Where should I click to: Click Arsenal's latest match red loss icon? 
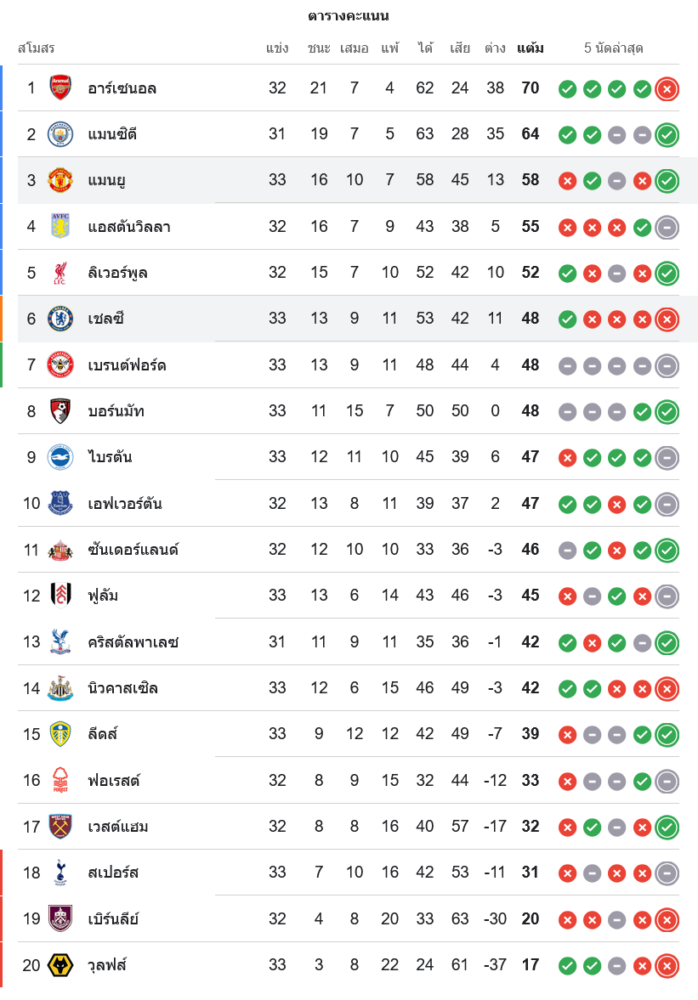[667, 89]
